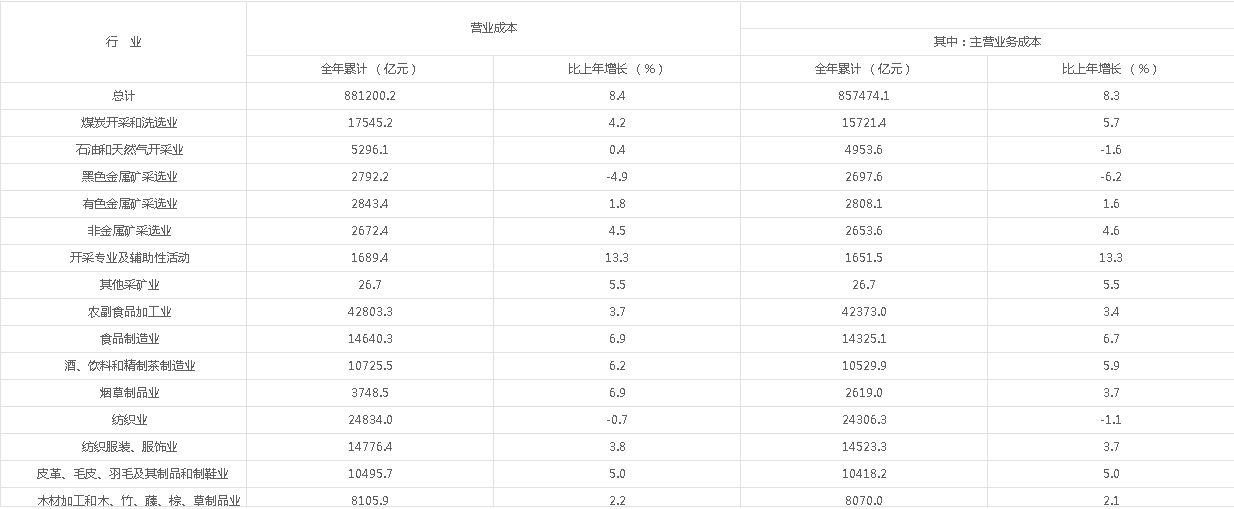Select the 纺织服装、服饰业 row label
The width and height of the screenshot is (1234, 509).
(x=123, y=447)
